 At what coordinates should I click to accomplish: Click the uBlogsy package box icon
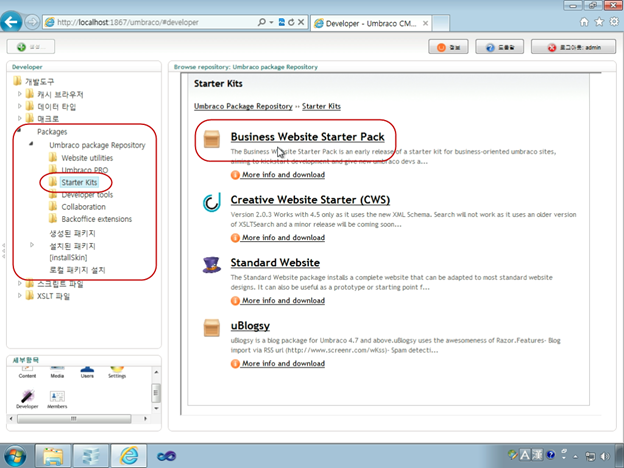[x=211, y=328]
